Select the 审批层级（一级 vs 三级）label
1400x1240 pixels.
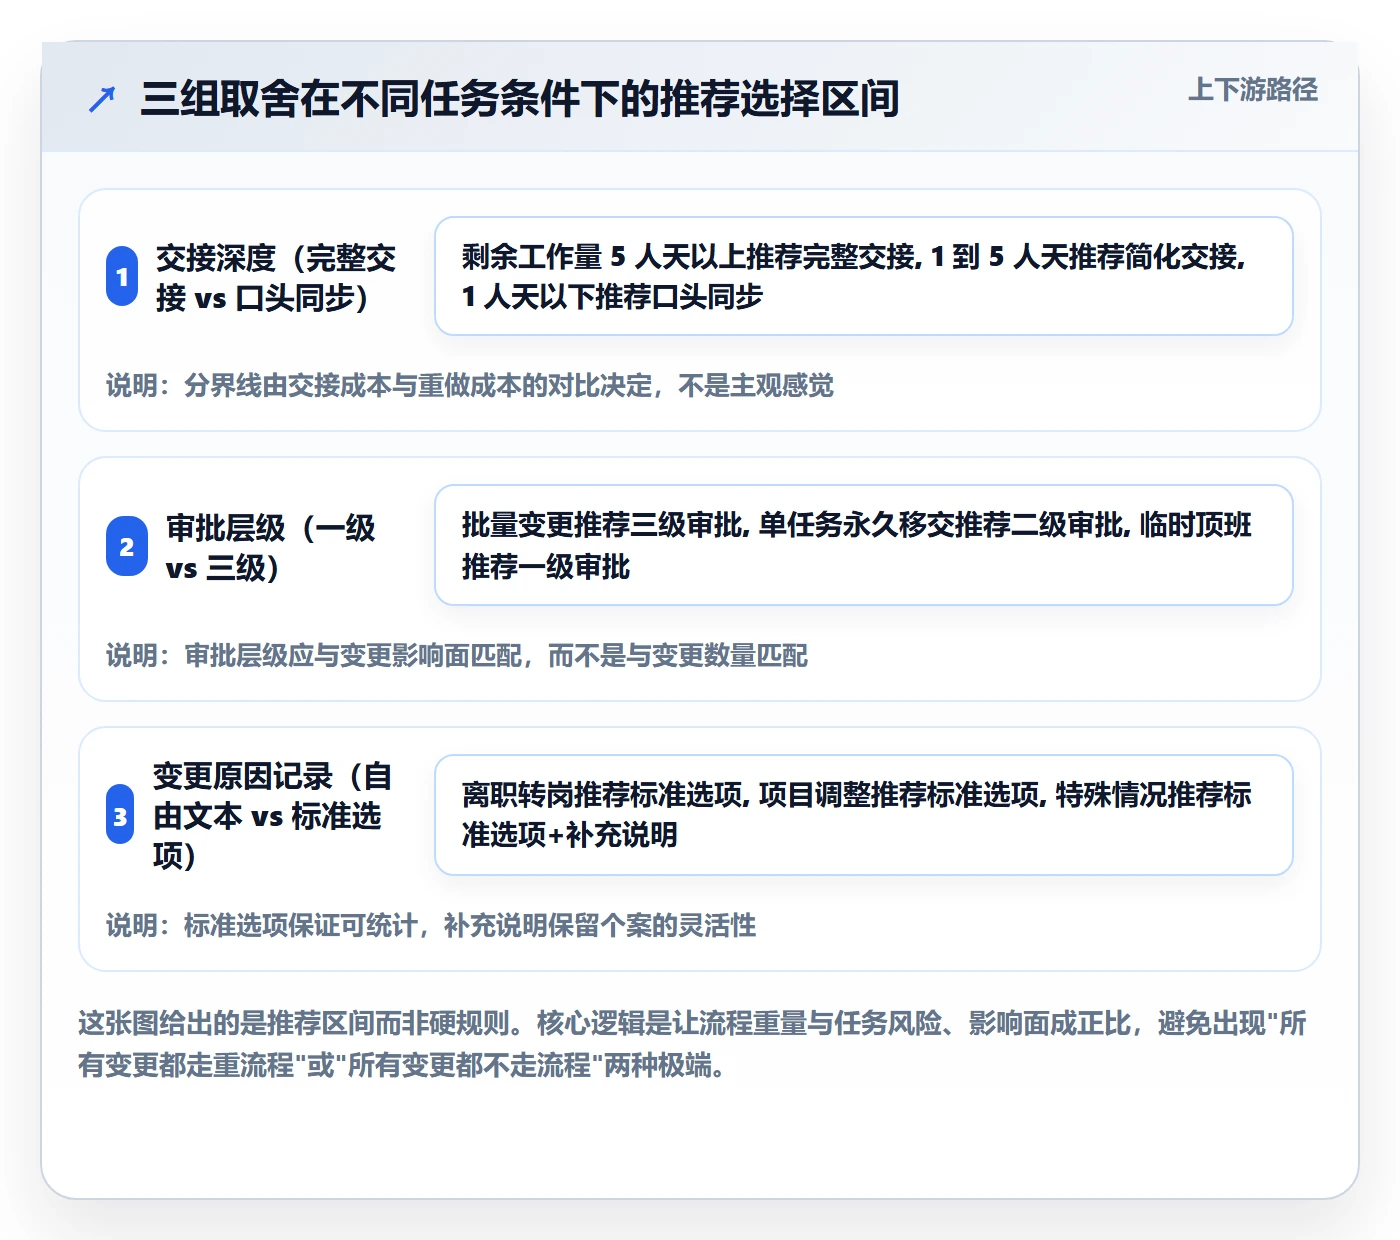pyautogui.click(x=271, y=547)
